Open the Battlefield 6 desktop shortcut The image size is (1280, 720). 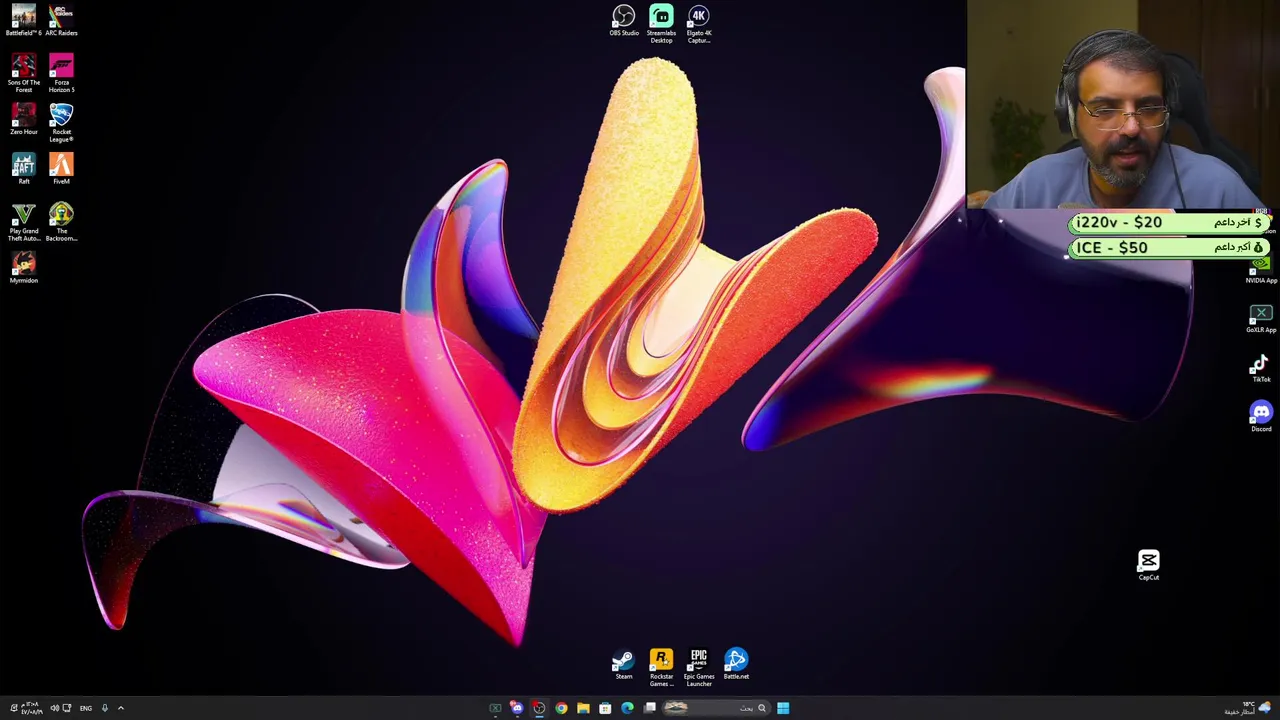23,20
